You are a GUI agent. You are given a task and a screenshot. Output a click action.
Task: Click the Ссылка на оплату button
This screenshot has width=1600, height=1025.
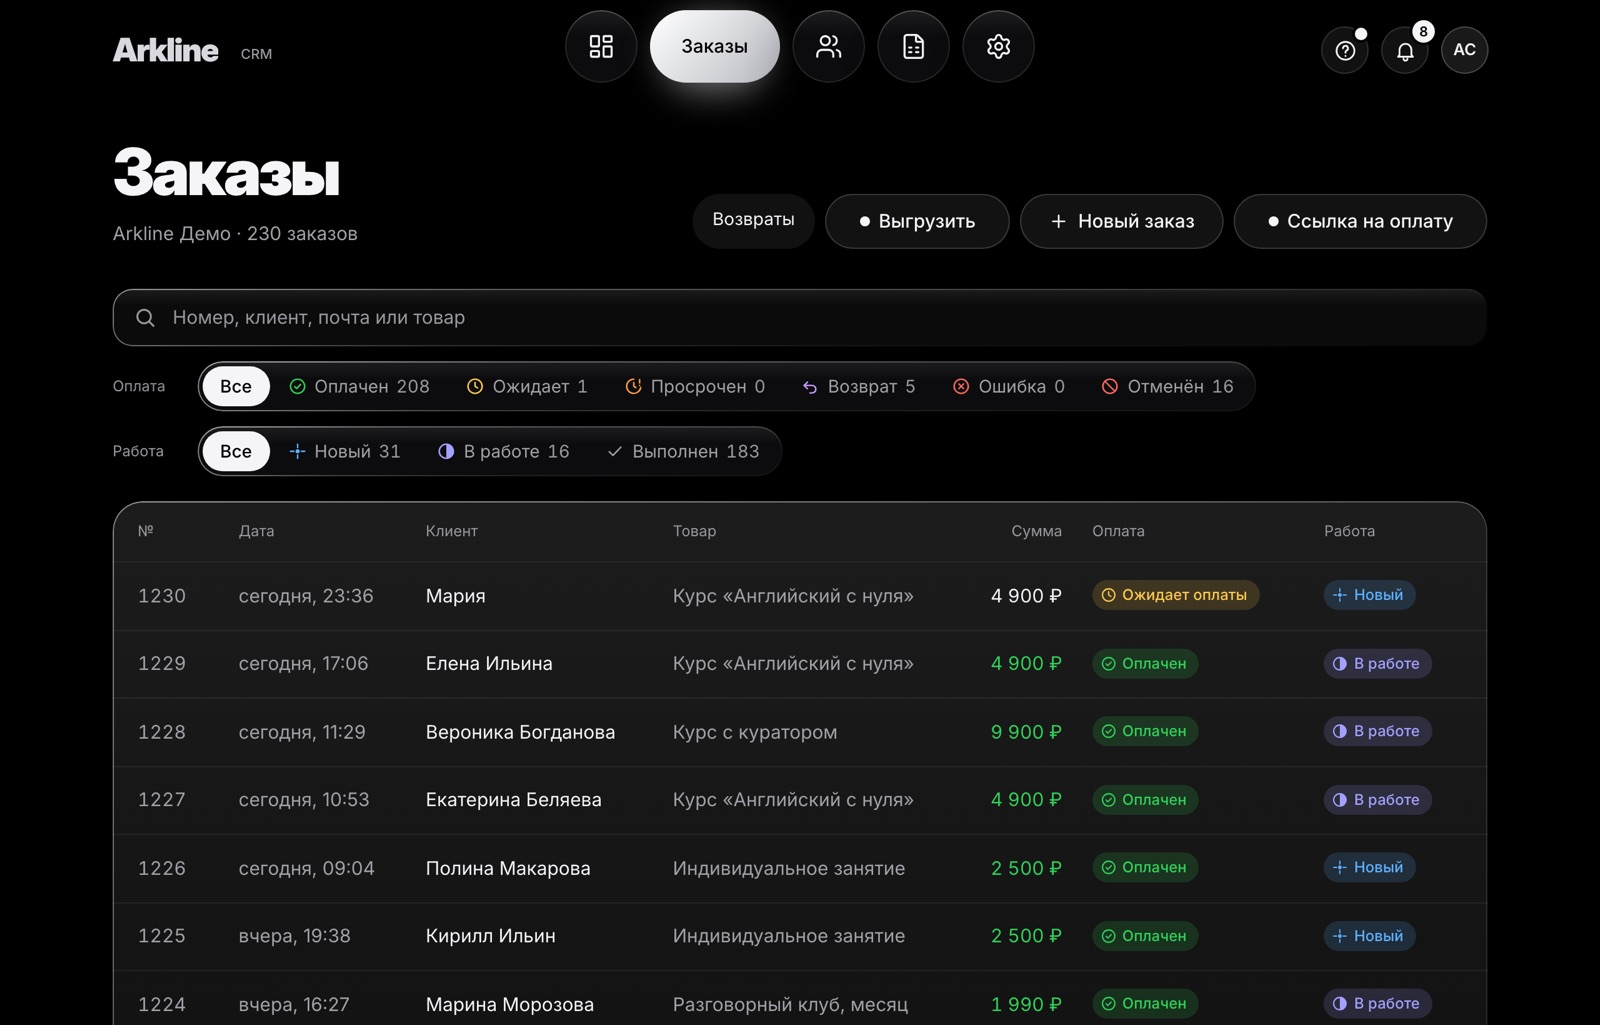pyautogui.click(x=1360, y=221)
